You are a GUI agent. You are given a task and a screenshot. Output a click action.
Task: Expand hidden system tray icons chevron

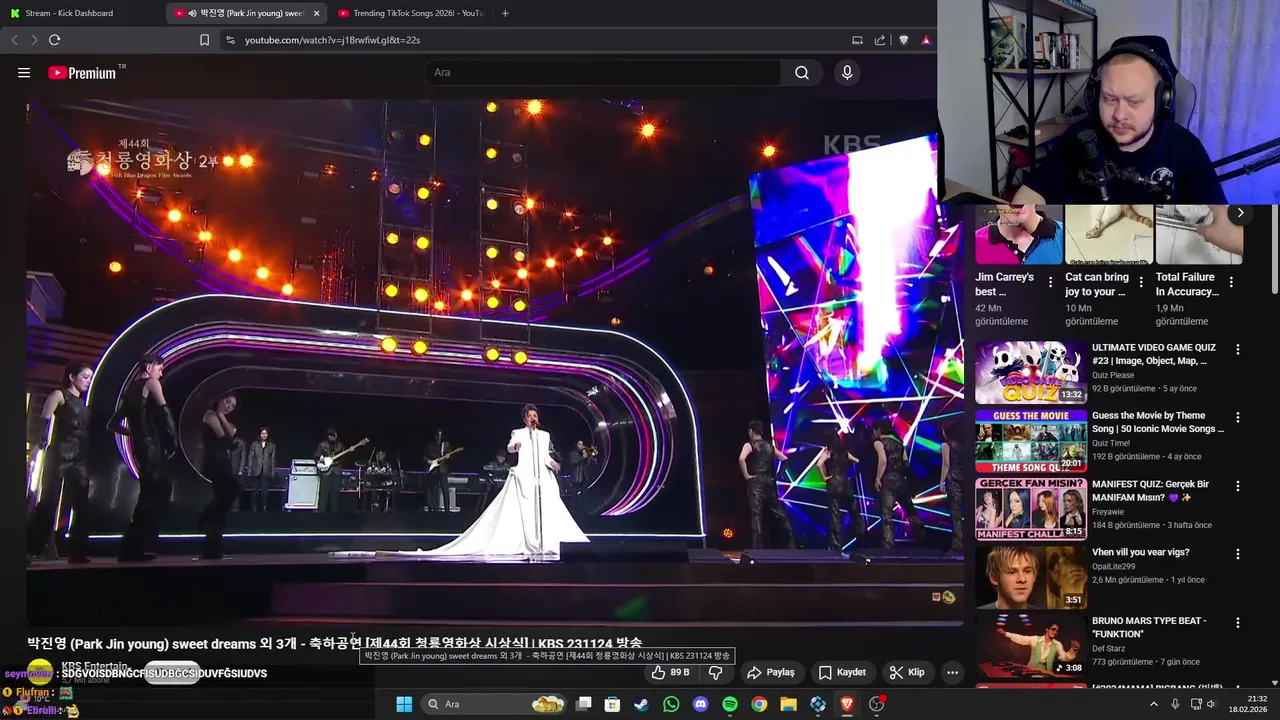click(1153, 704)
